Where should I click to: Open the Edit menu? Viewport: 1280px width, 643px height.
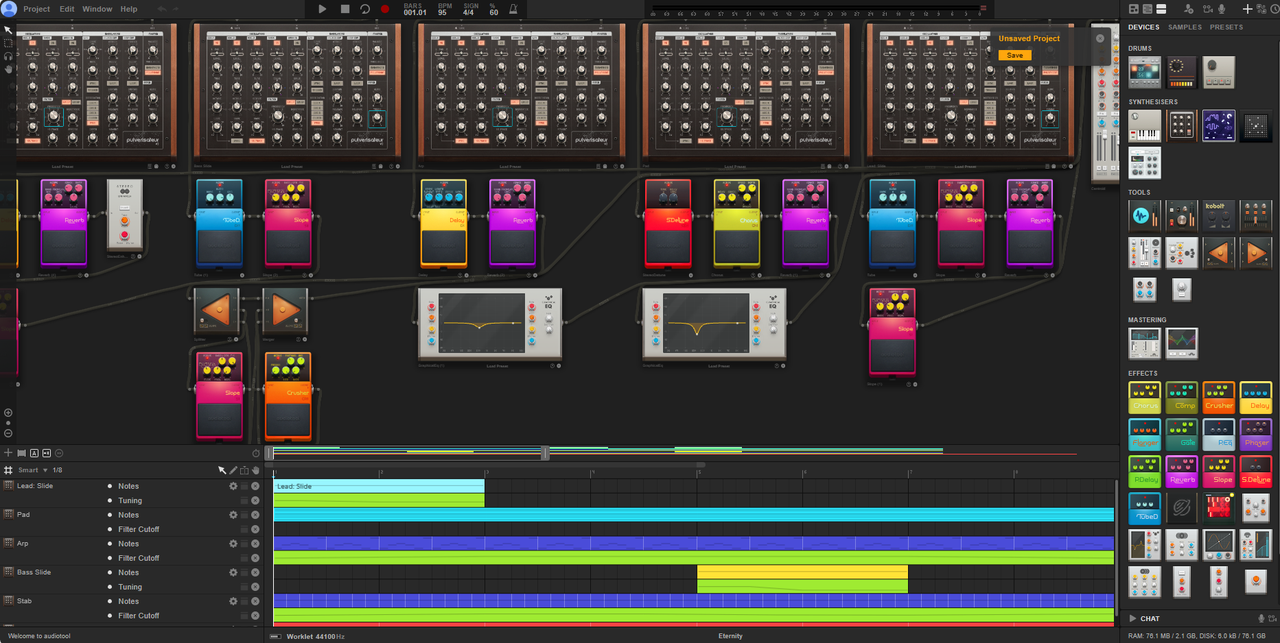click(x=67, y=9)
